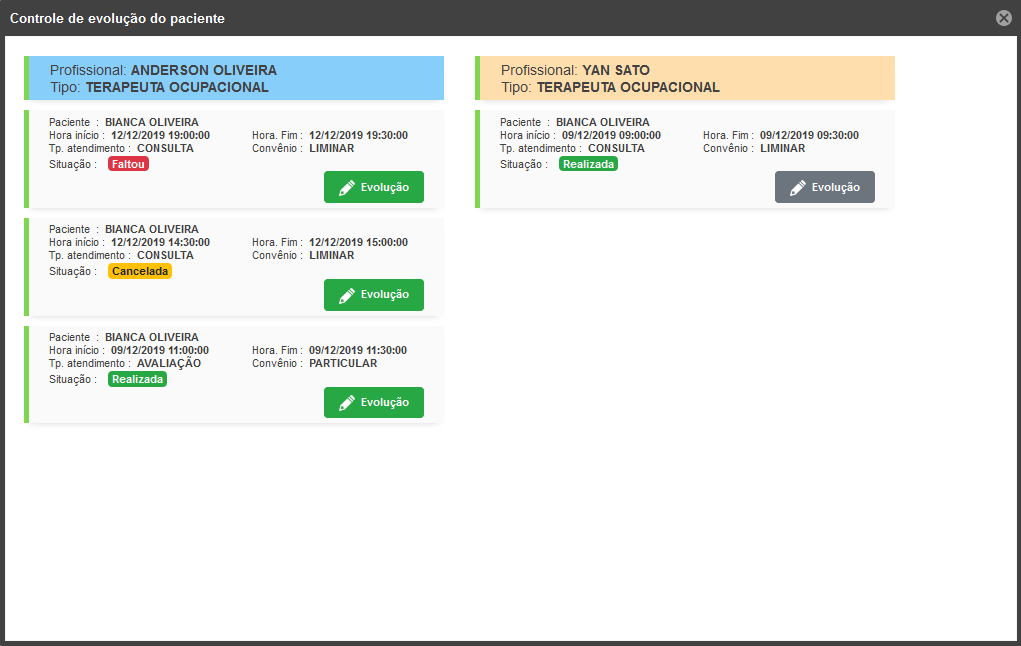
Task: Click the pencil icon on the gray Evolução button
Action: click(798, 187)
